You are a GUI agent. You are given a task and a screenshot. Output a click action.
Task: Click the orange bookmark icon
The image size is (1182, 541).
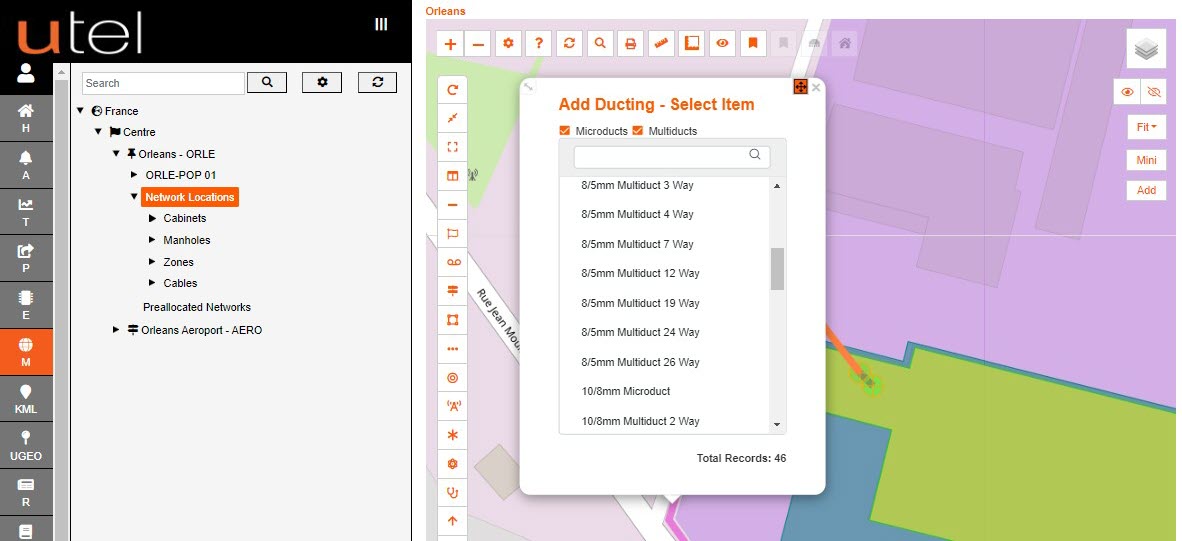[x=752, y=44]
